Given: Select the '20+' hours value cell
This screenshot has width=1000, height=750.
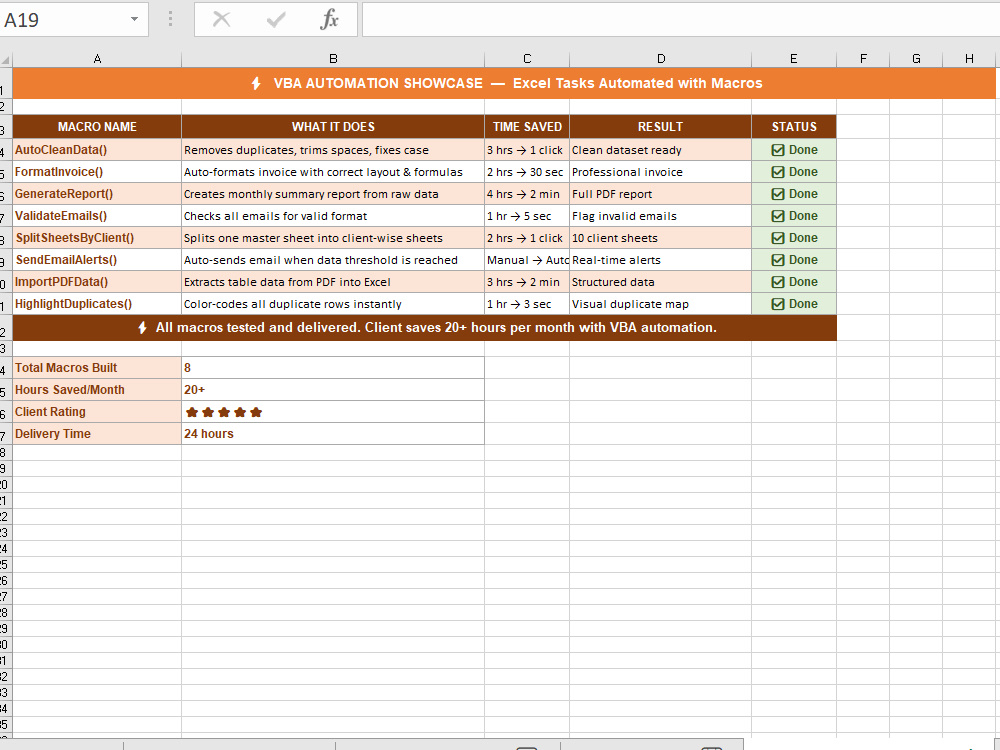Looking at the screenshot, I should (x=333, y=390).
